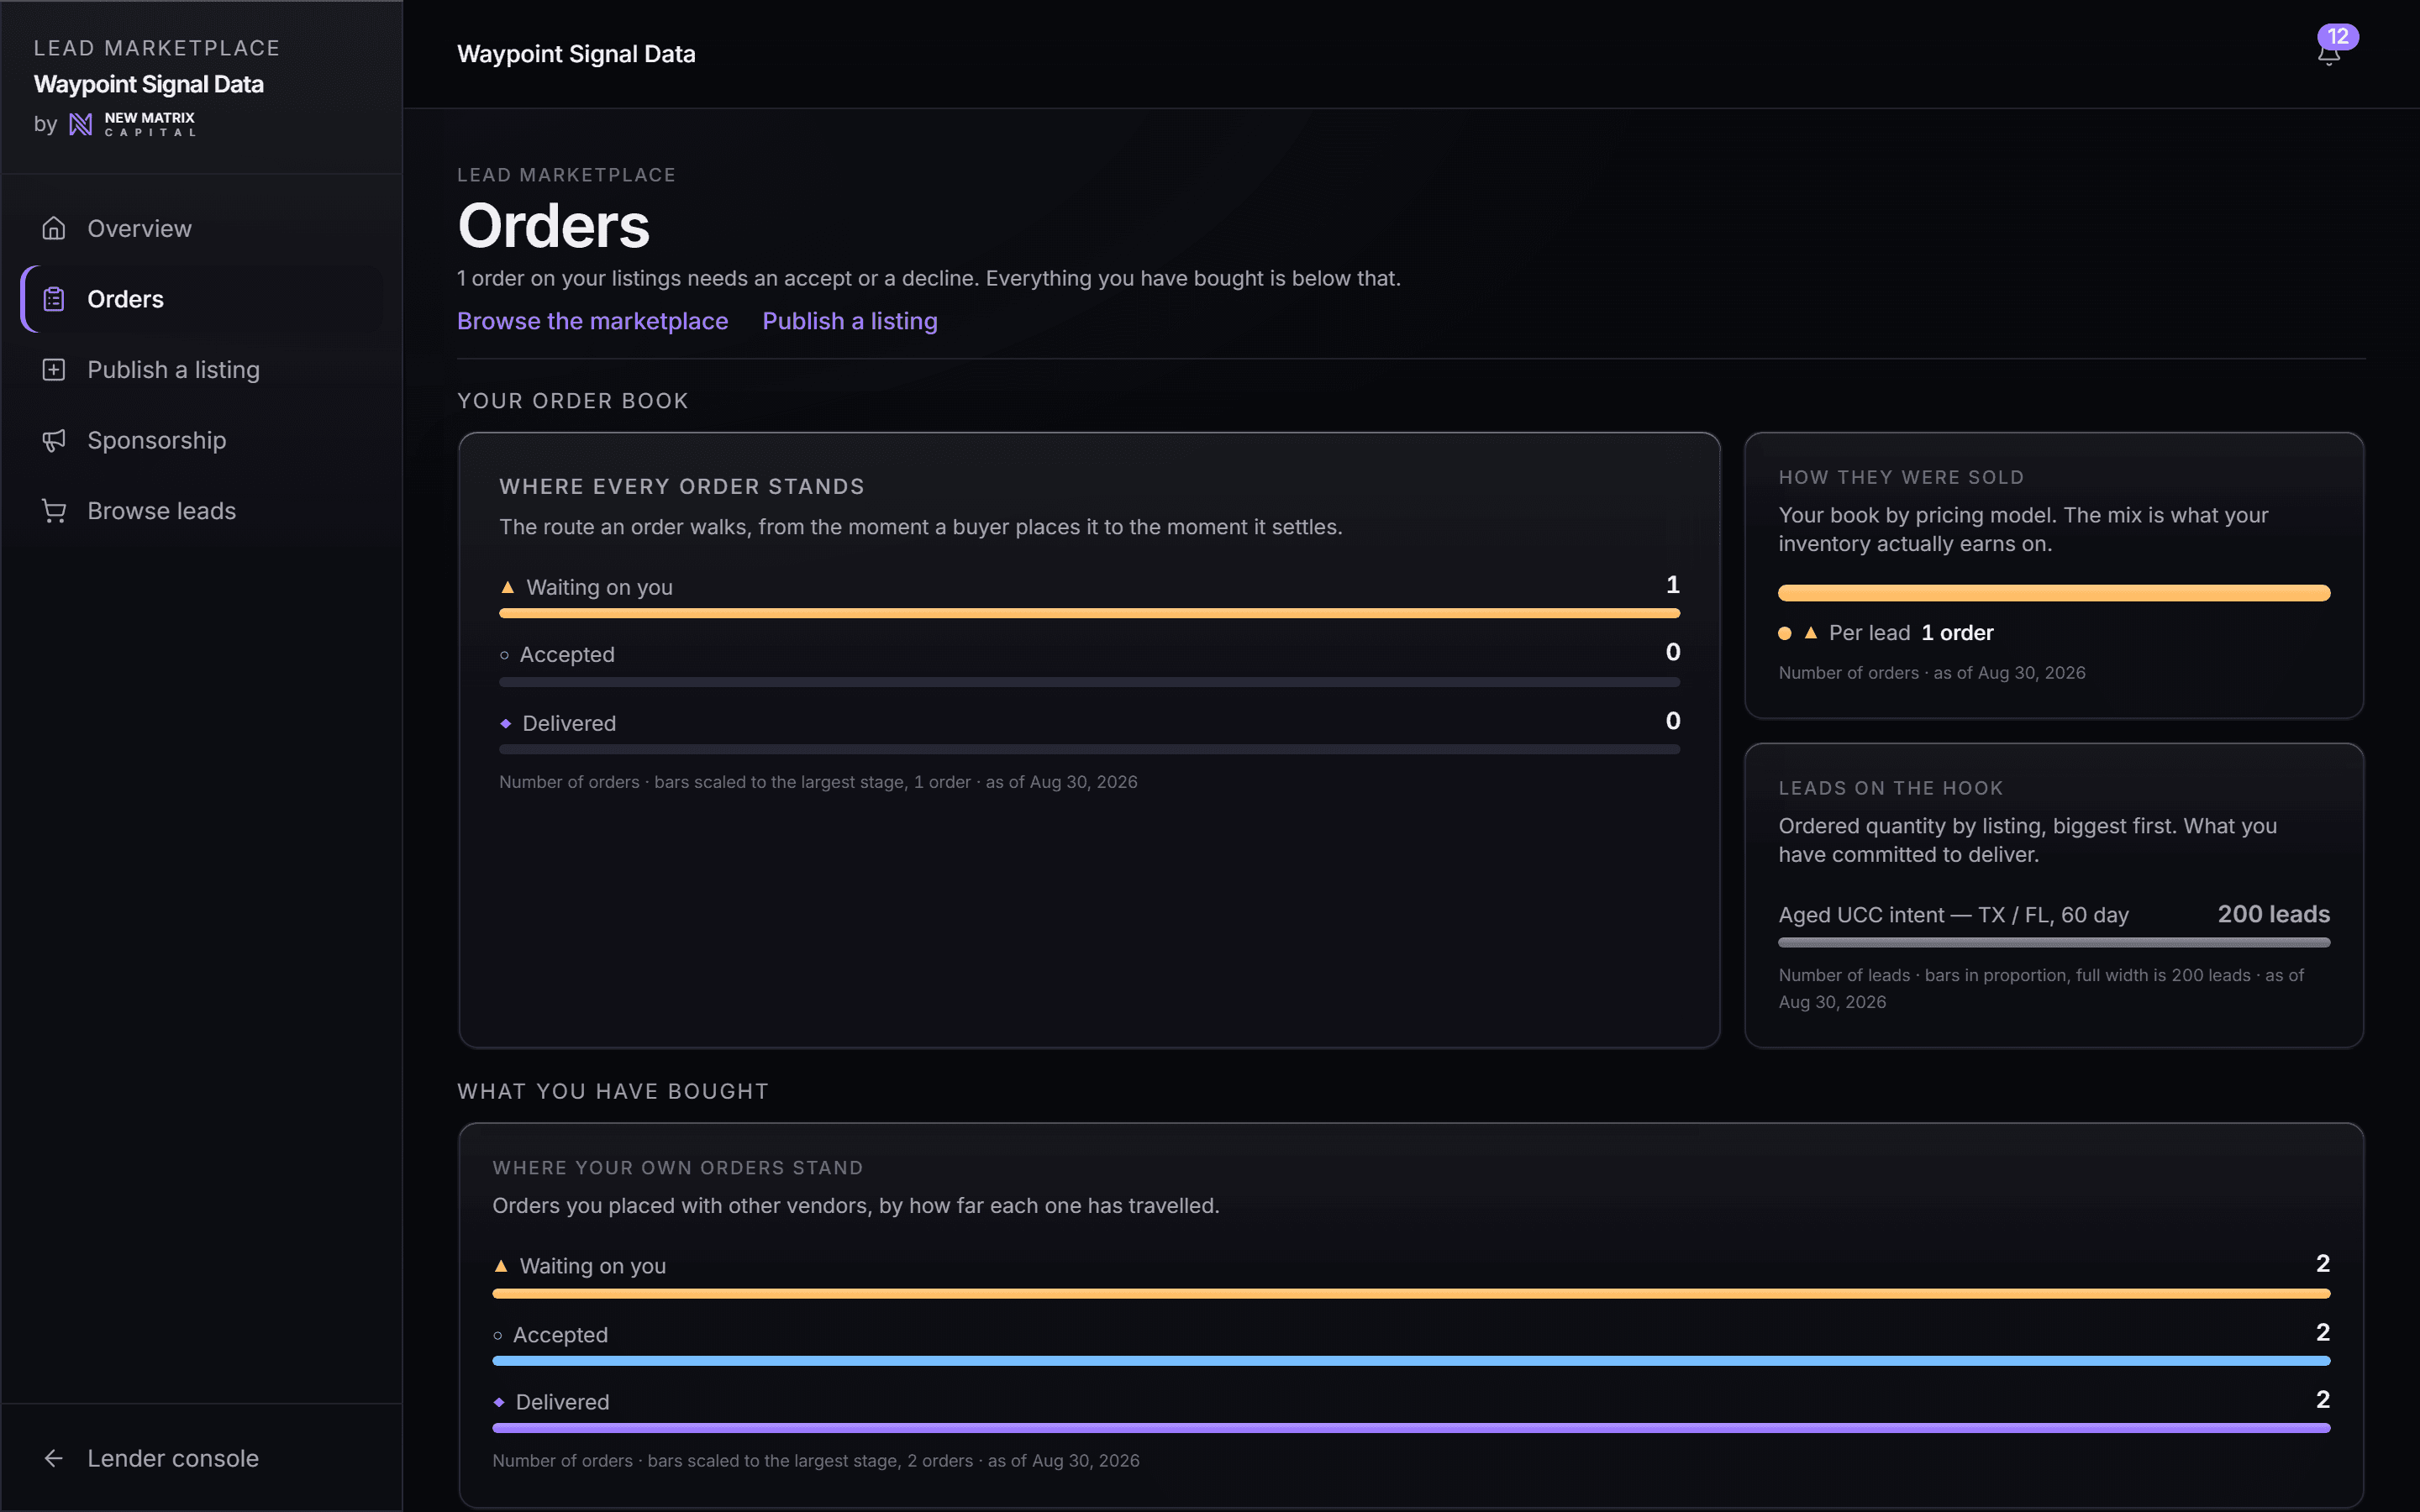Go to Overview in the sidebar
The height and width of the screenshot is (1512, 2420).
pos(202,228)
